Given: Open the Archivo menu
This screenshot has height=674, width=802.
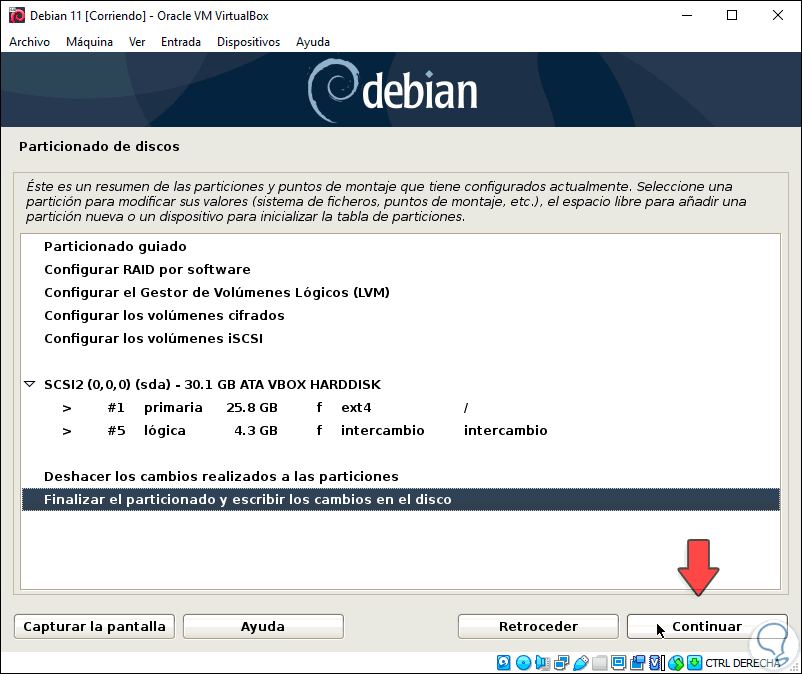Looking at the screenshot, I should click(29, 42).
